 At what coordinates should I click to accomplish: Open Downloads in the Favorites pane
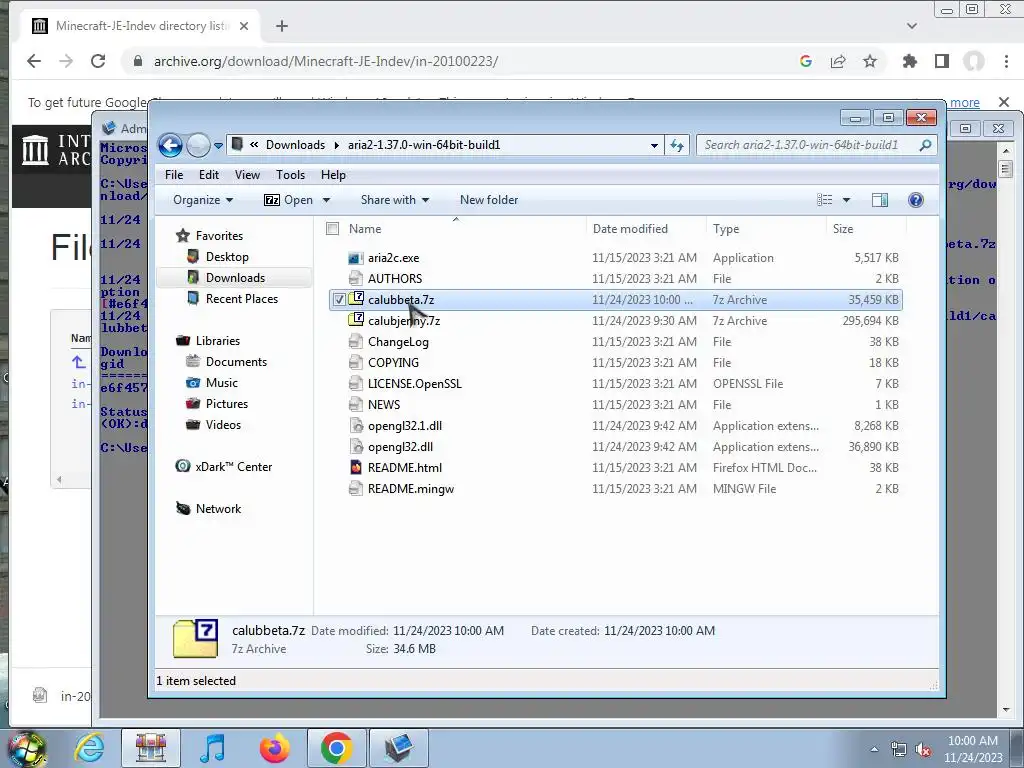click(235, 278)
